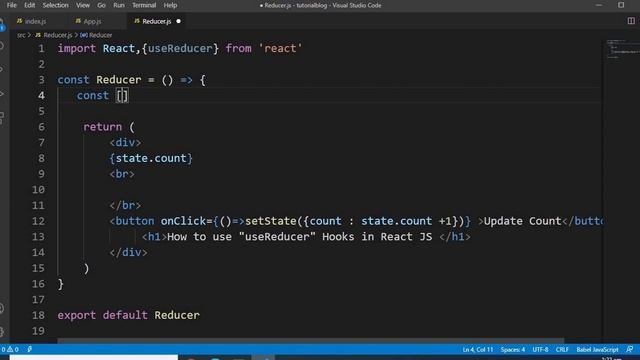Image resolution: width=640 pixels, height=360 pixels.
Task: Click the Reducer.js breadcrumb
Action: pyautogui.click(x=58, y=36)
